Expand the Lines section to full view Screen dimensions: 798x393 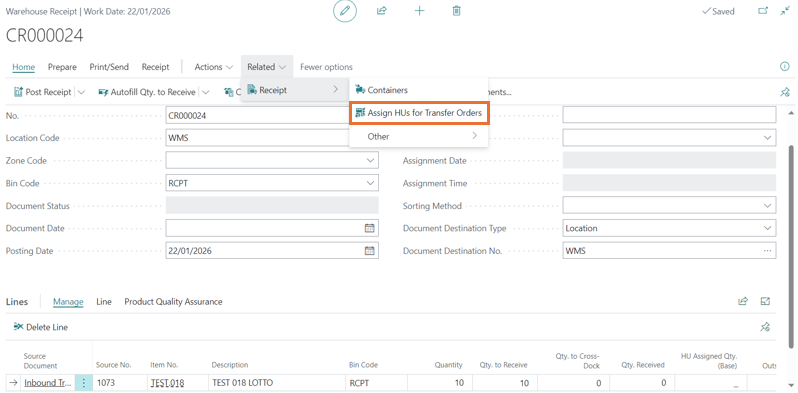(x=765, y=301)
